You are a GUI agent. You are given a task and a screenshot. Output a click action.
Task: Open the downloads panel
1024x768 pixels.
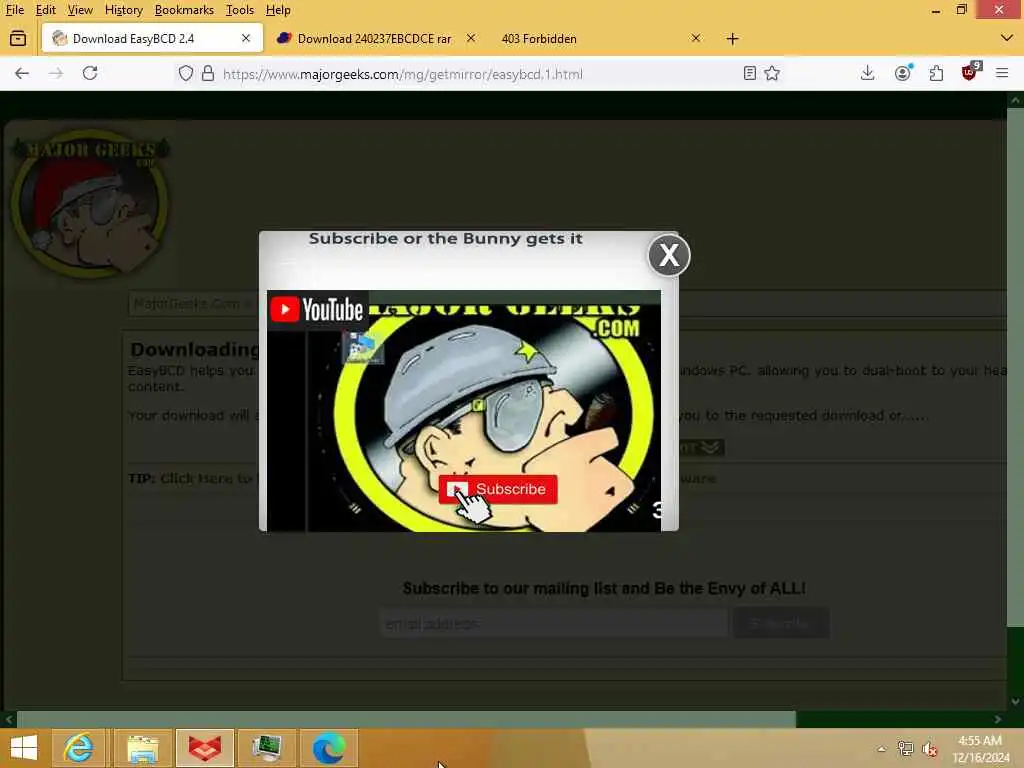(867, 73)
